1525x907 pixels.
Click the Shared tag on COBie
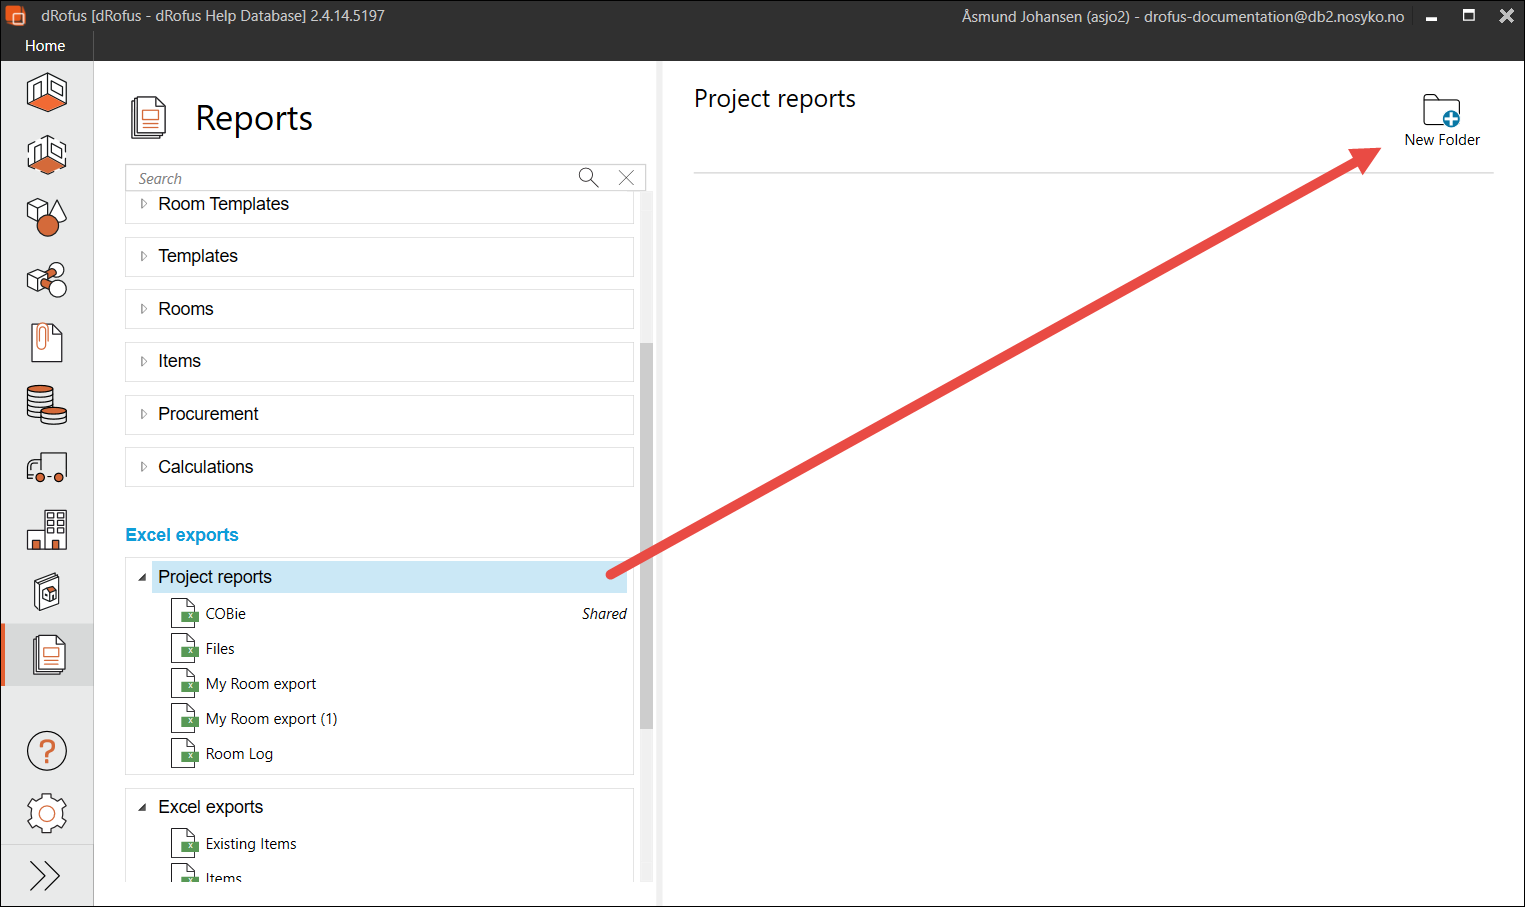pos(604,614)
